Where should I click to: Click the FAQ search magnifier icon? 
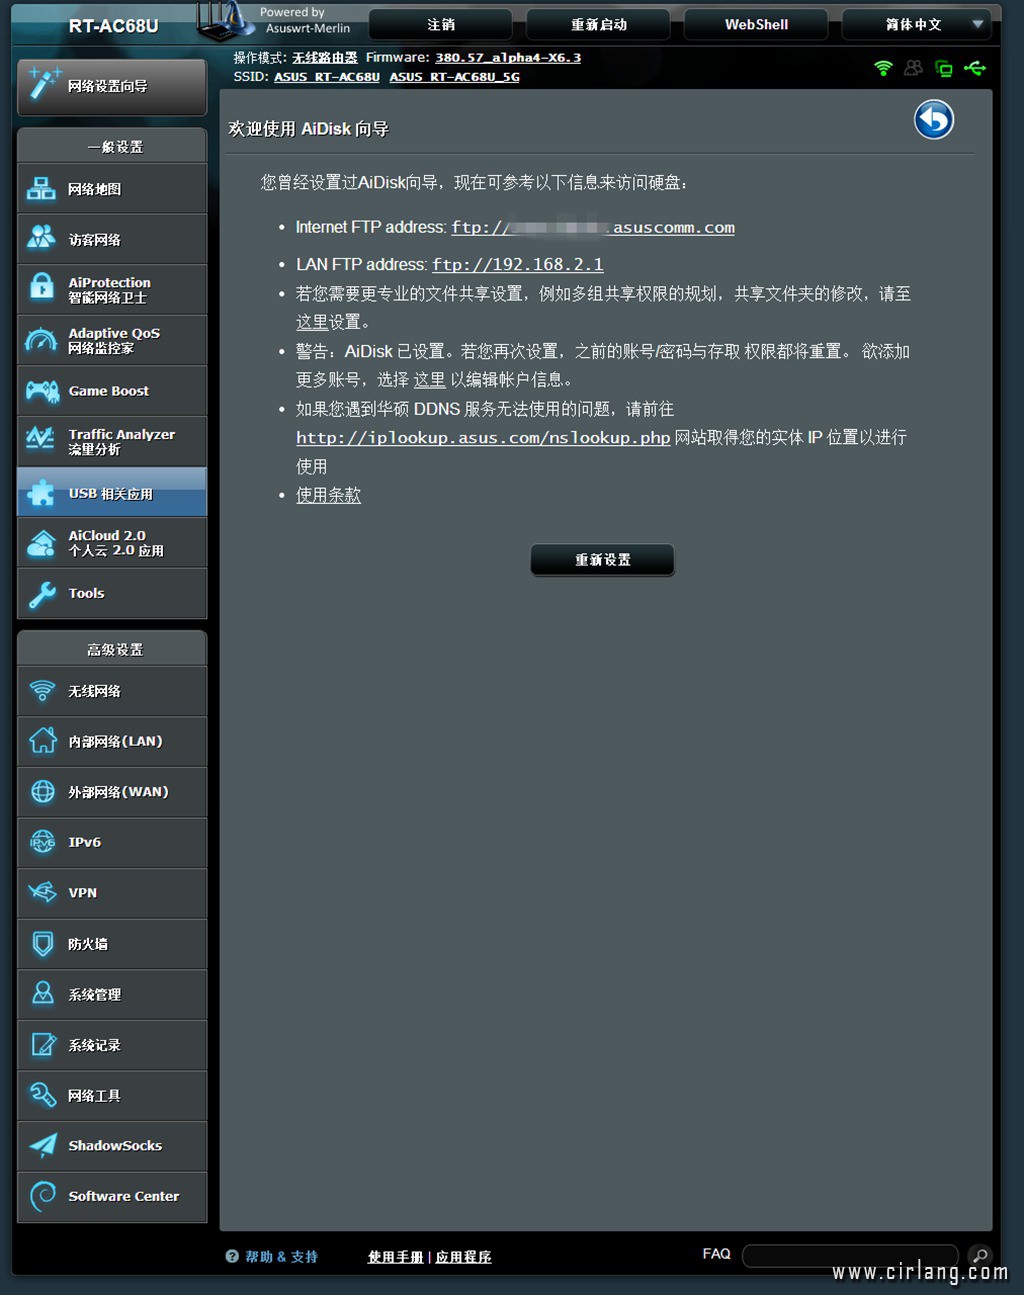pos(980,1256)
